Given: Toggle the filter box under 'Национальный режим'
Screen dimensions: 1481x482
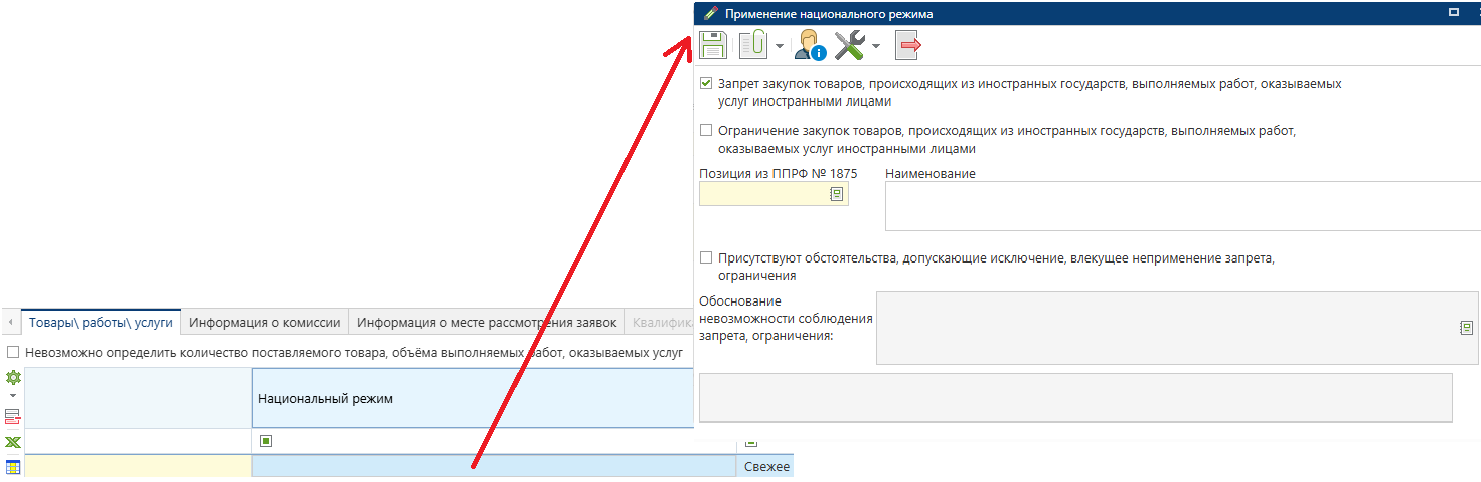Looking at the screenshot, I should click(267, 441).
